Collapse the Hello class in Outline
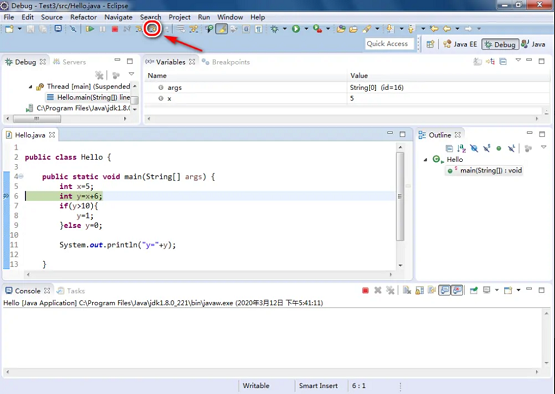555x394 pixels. pyautogui.click(x=425, y=160)
